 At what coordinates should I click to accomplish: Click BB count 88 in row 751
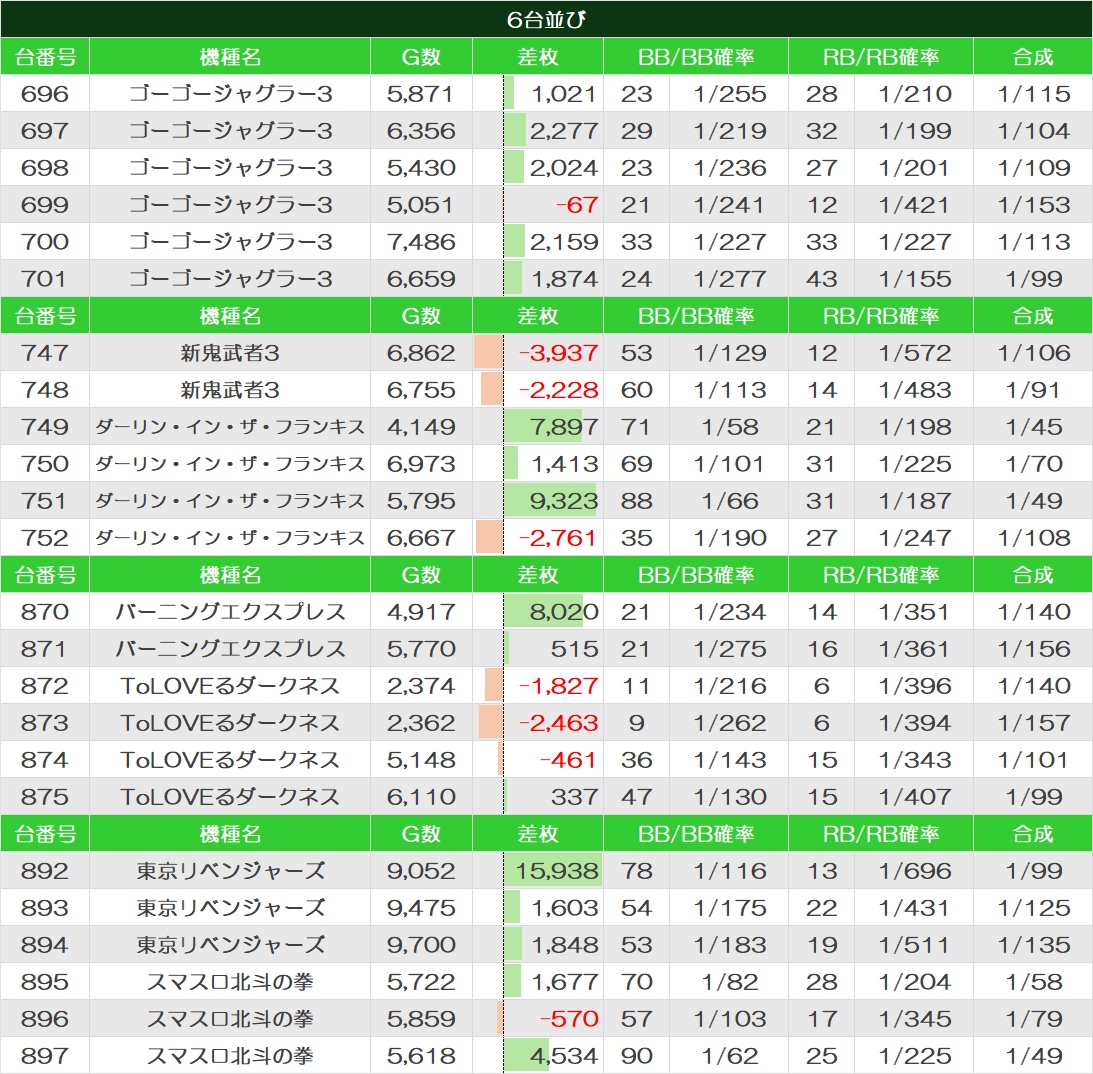[636, 500]
